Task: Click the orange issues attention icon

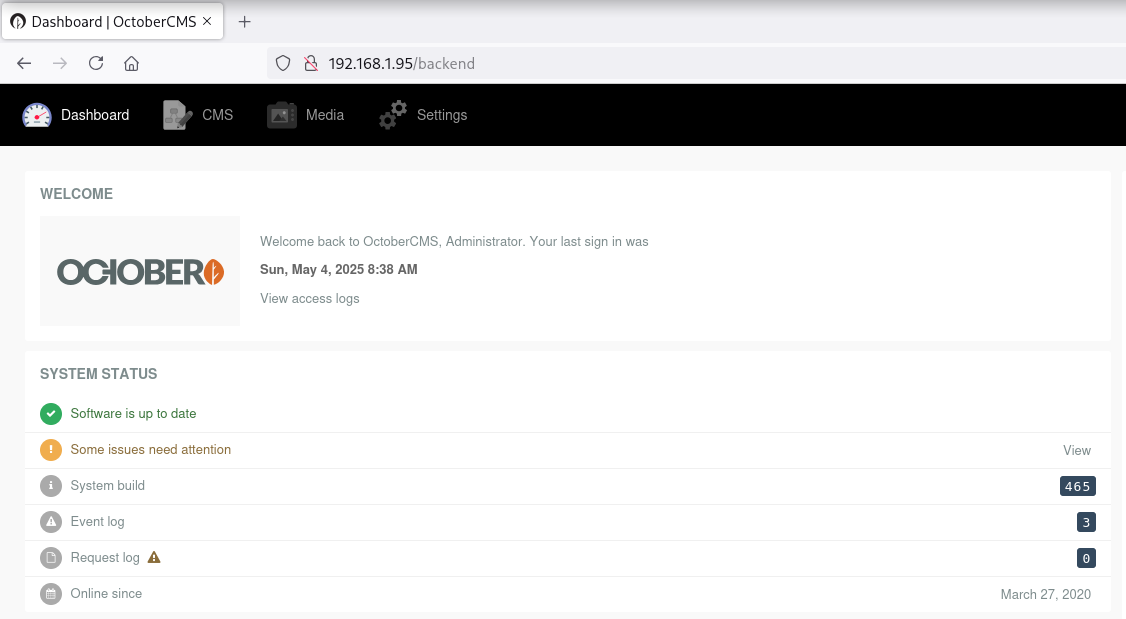Action: (51, 450)
